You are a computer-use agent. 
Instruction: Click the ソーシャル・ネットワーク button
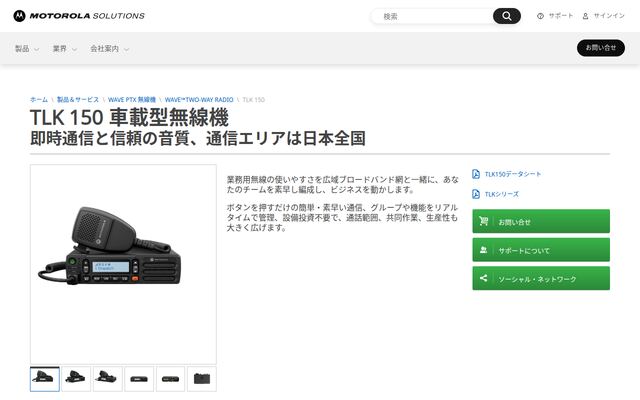(541, 278)
